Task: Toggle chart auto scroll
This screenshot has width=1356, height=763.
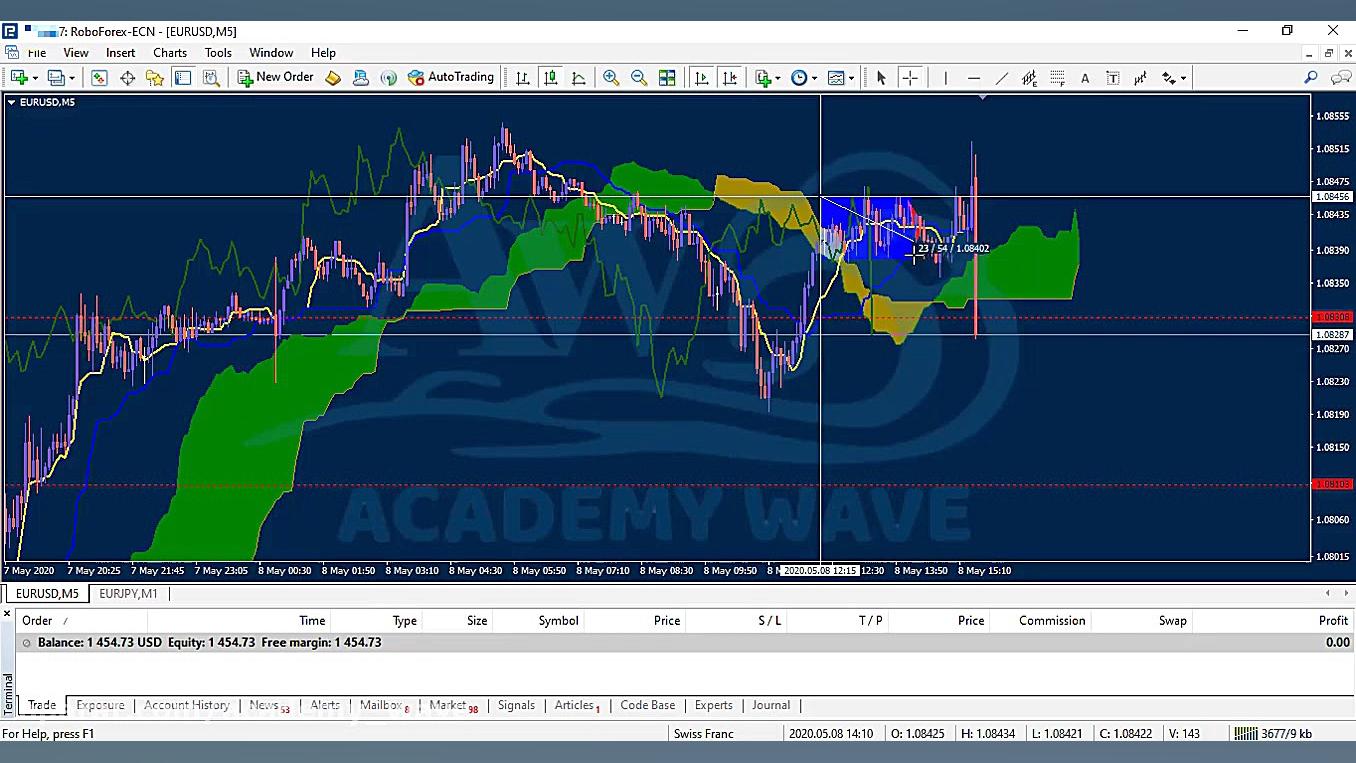Action: click(x=702, y=78)
